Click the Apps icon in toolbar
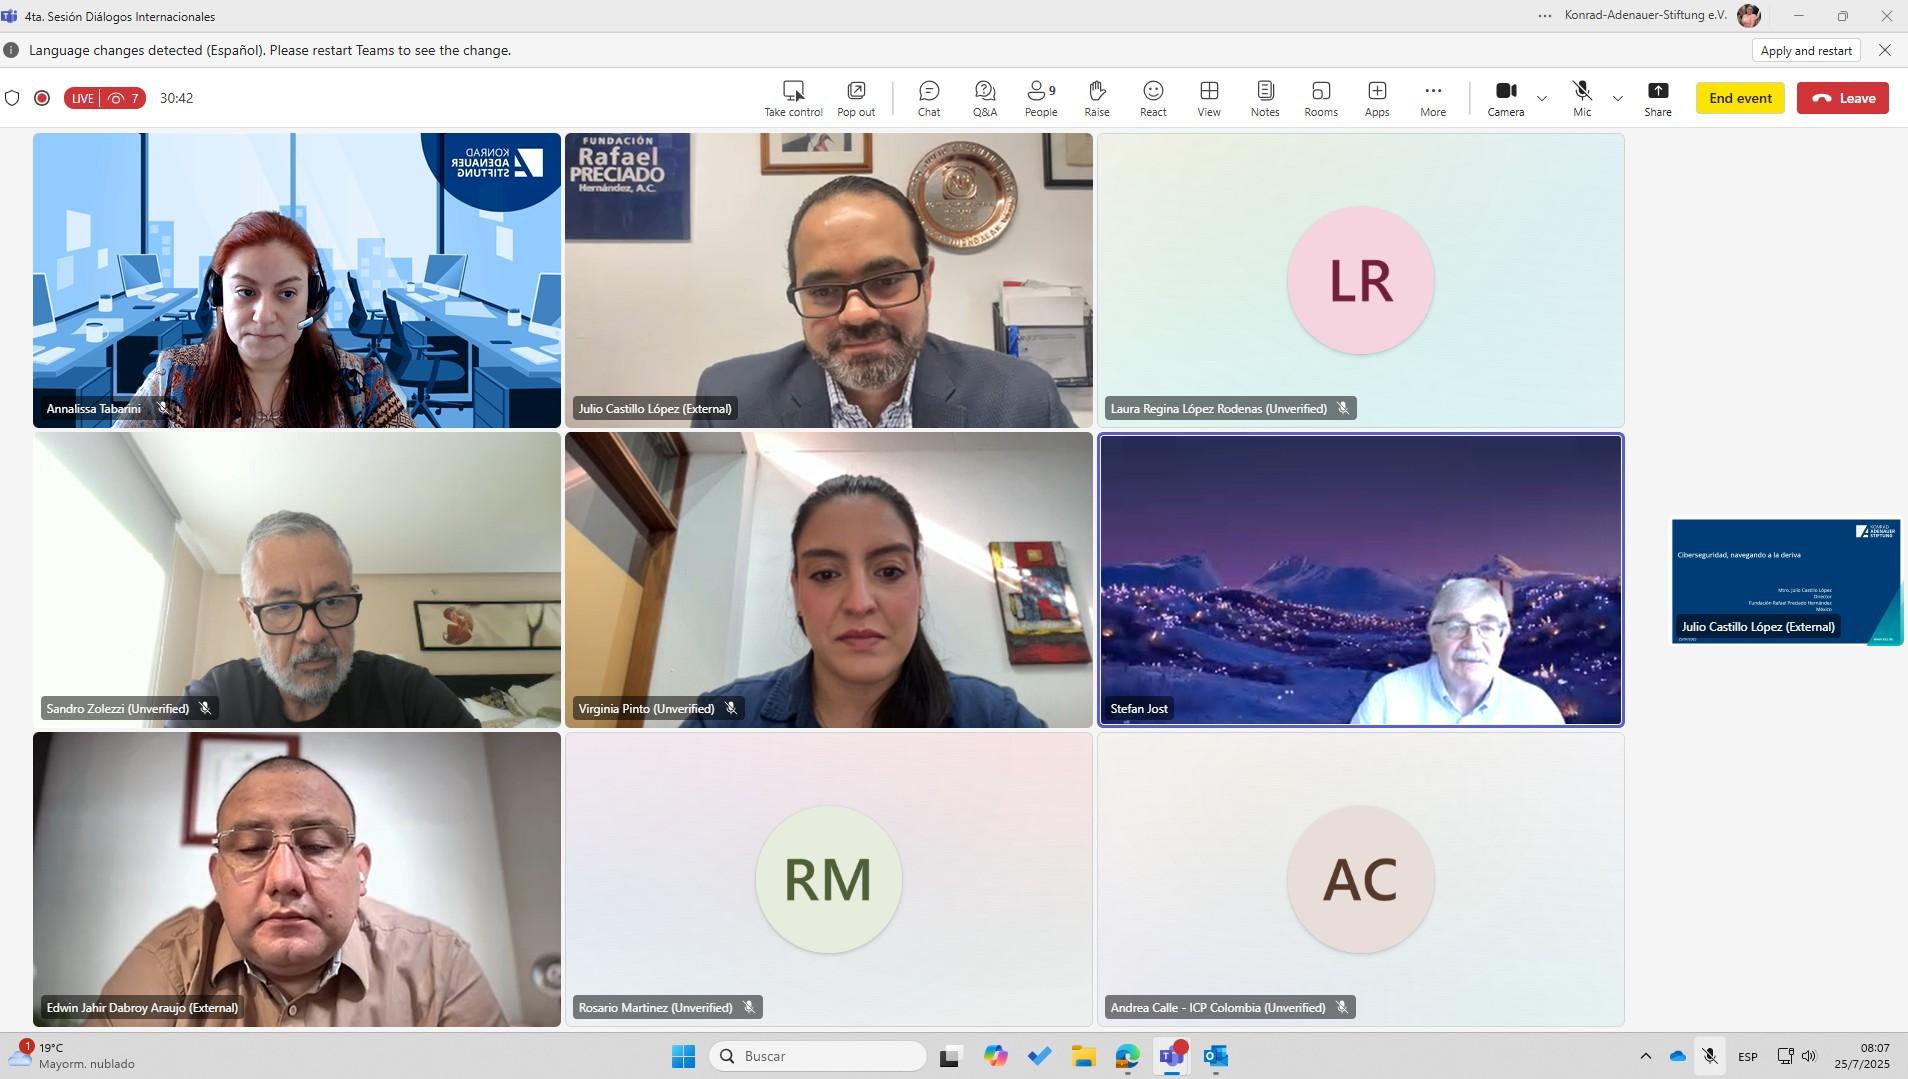Viewport: 1908px width, 1079px height. [x=1376, y=98]
